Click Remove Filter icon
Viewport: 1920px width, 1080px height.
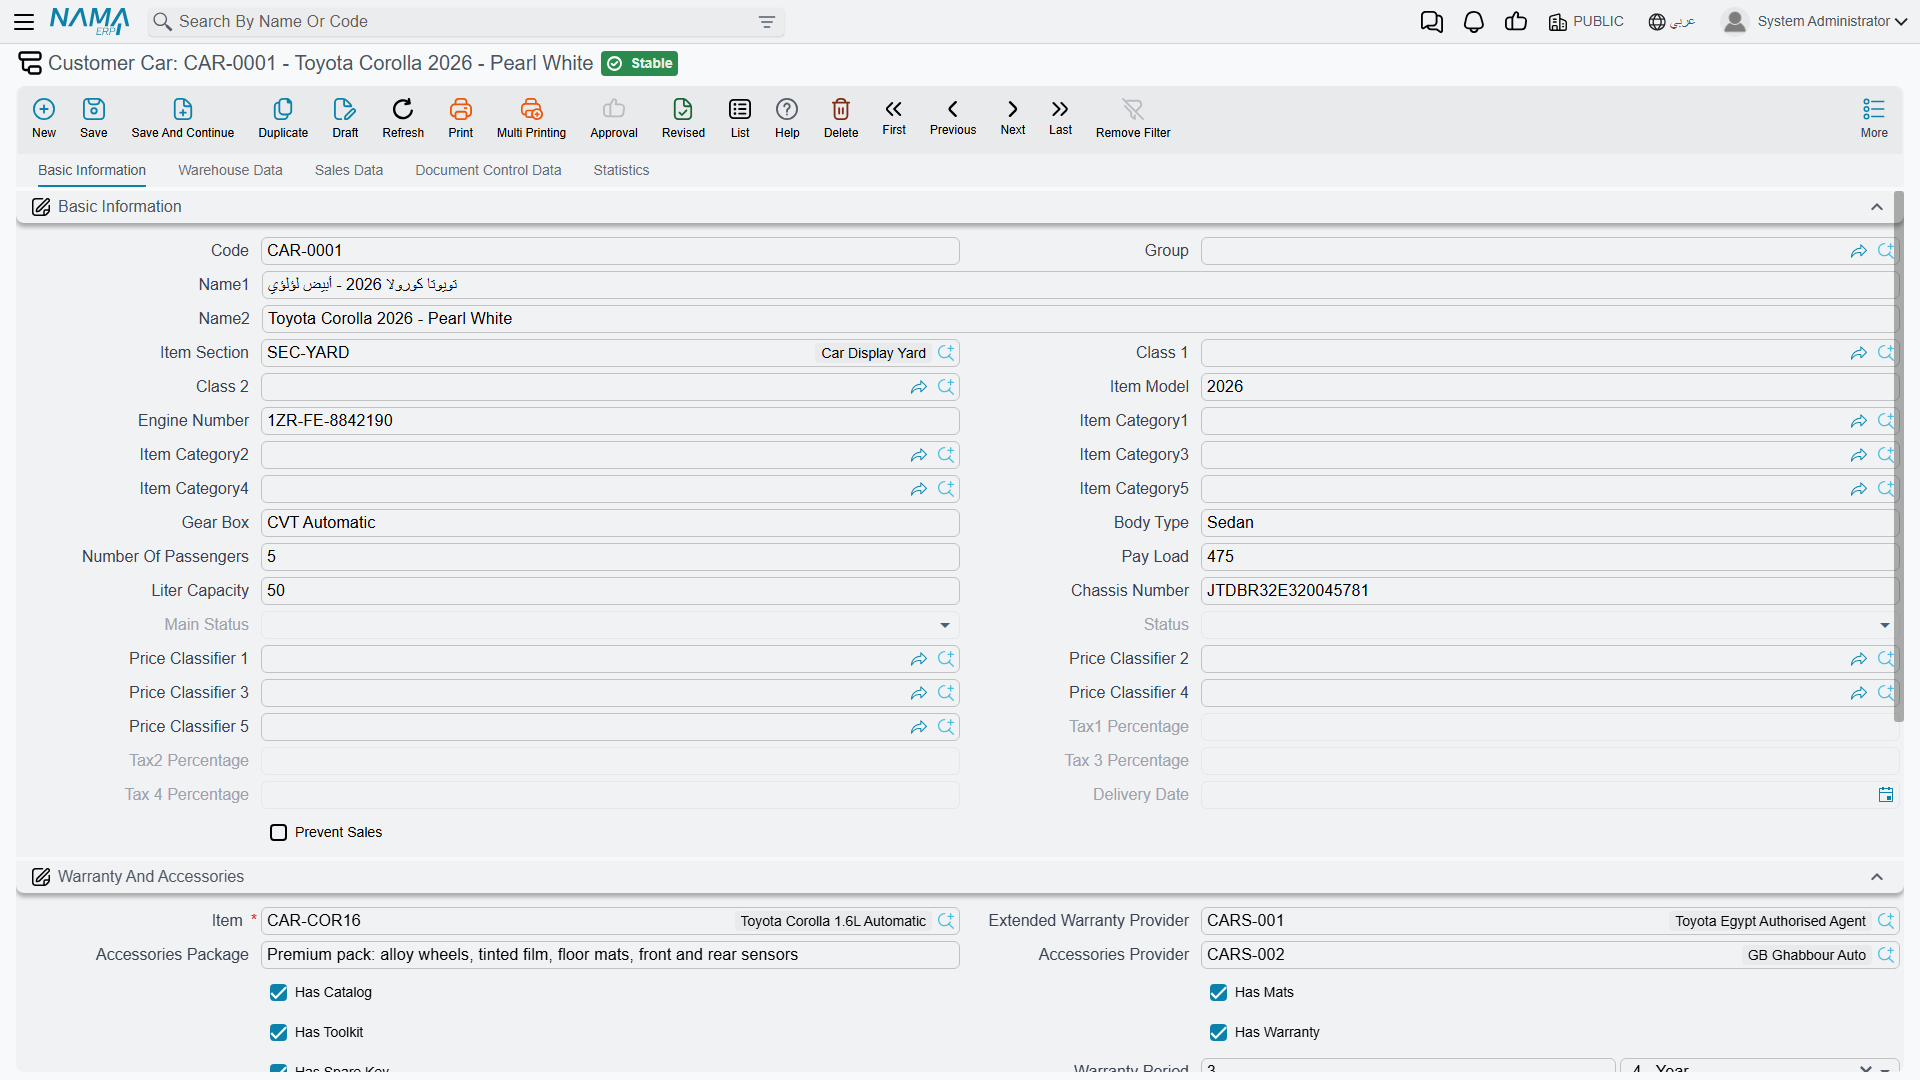pyautogui.click(x=1133, y=109)
